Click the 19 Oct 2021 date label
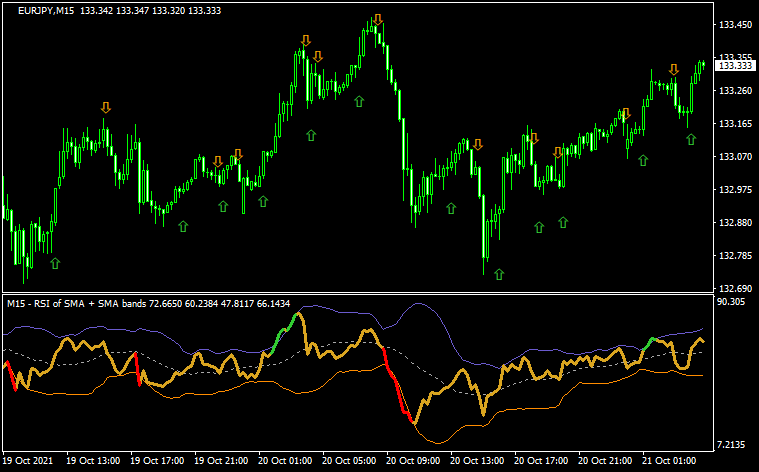The height and width of the screenshot is (472, 759). coord(28,460)
